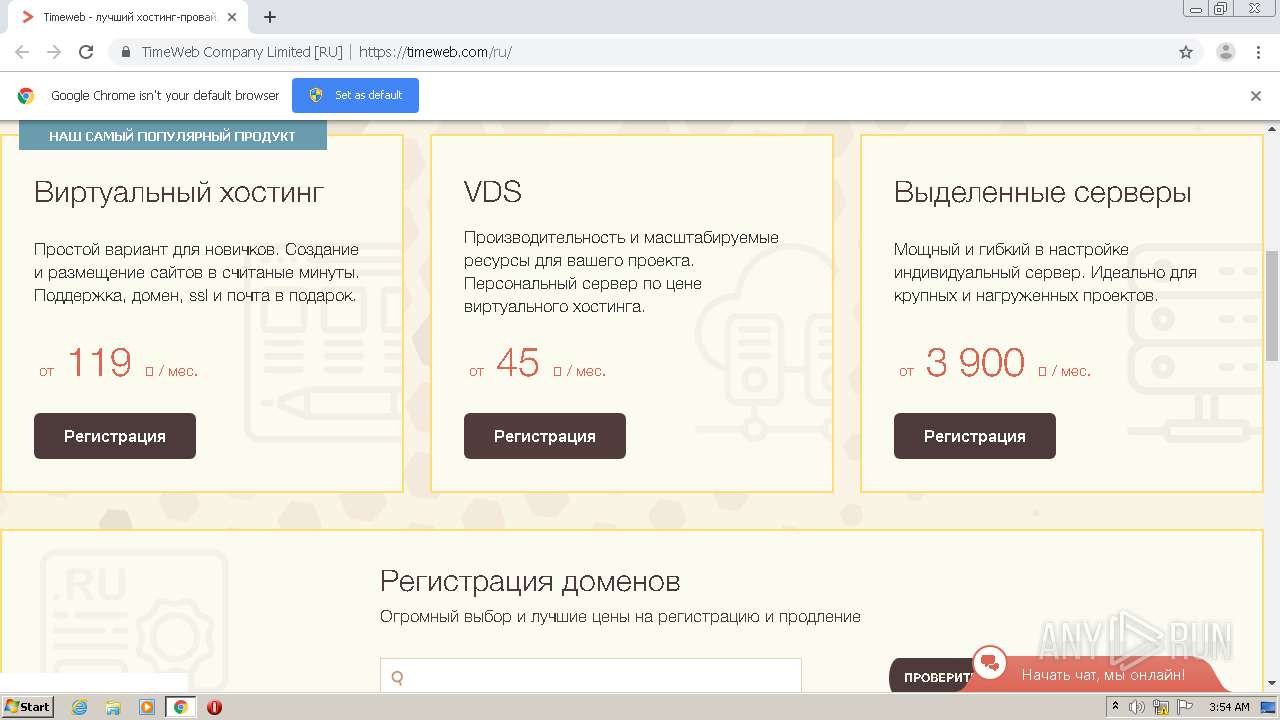Open the online chat widget
Screen dimensions: 1280x720
coord(1100,674)
